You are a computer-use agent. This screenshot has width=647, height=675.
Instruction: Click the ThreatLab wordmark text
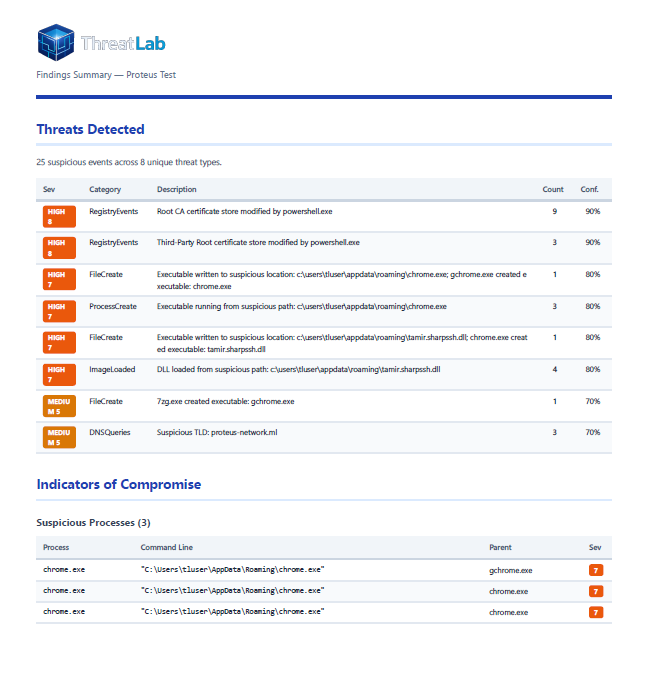click(123, 43)
